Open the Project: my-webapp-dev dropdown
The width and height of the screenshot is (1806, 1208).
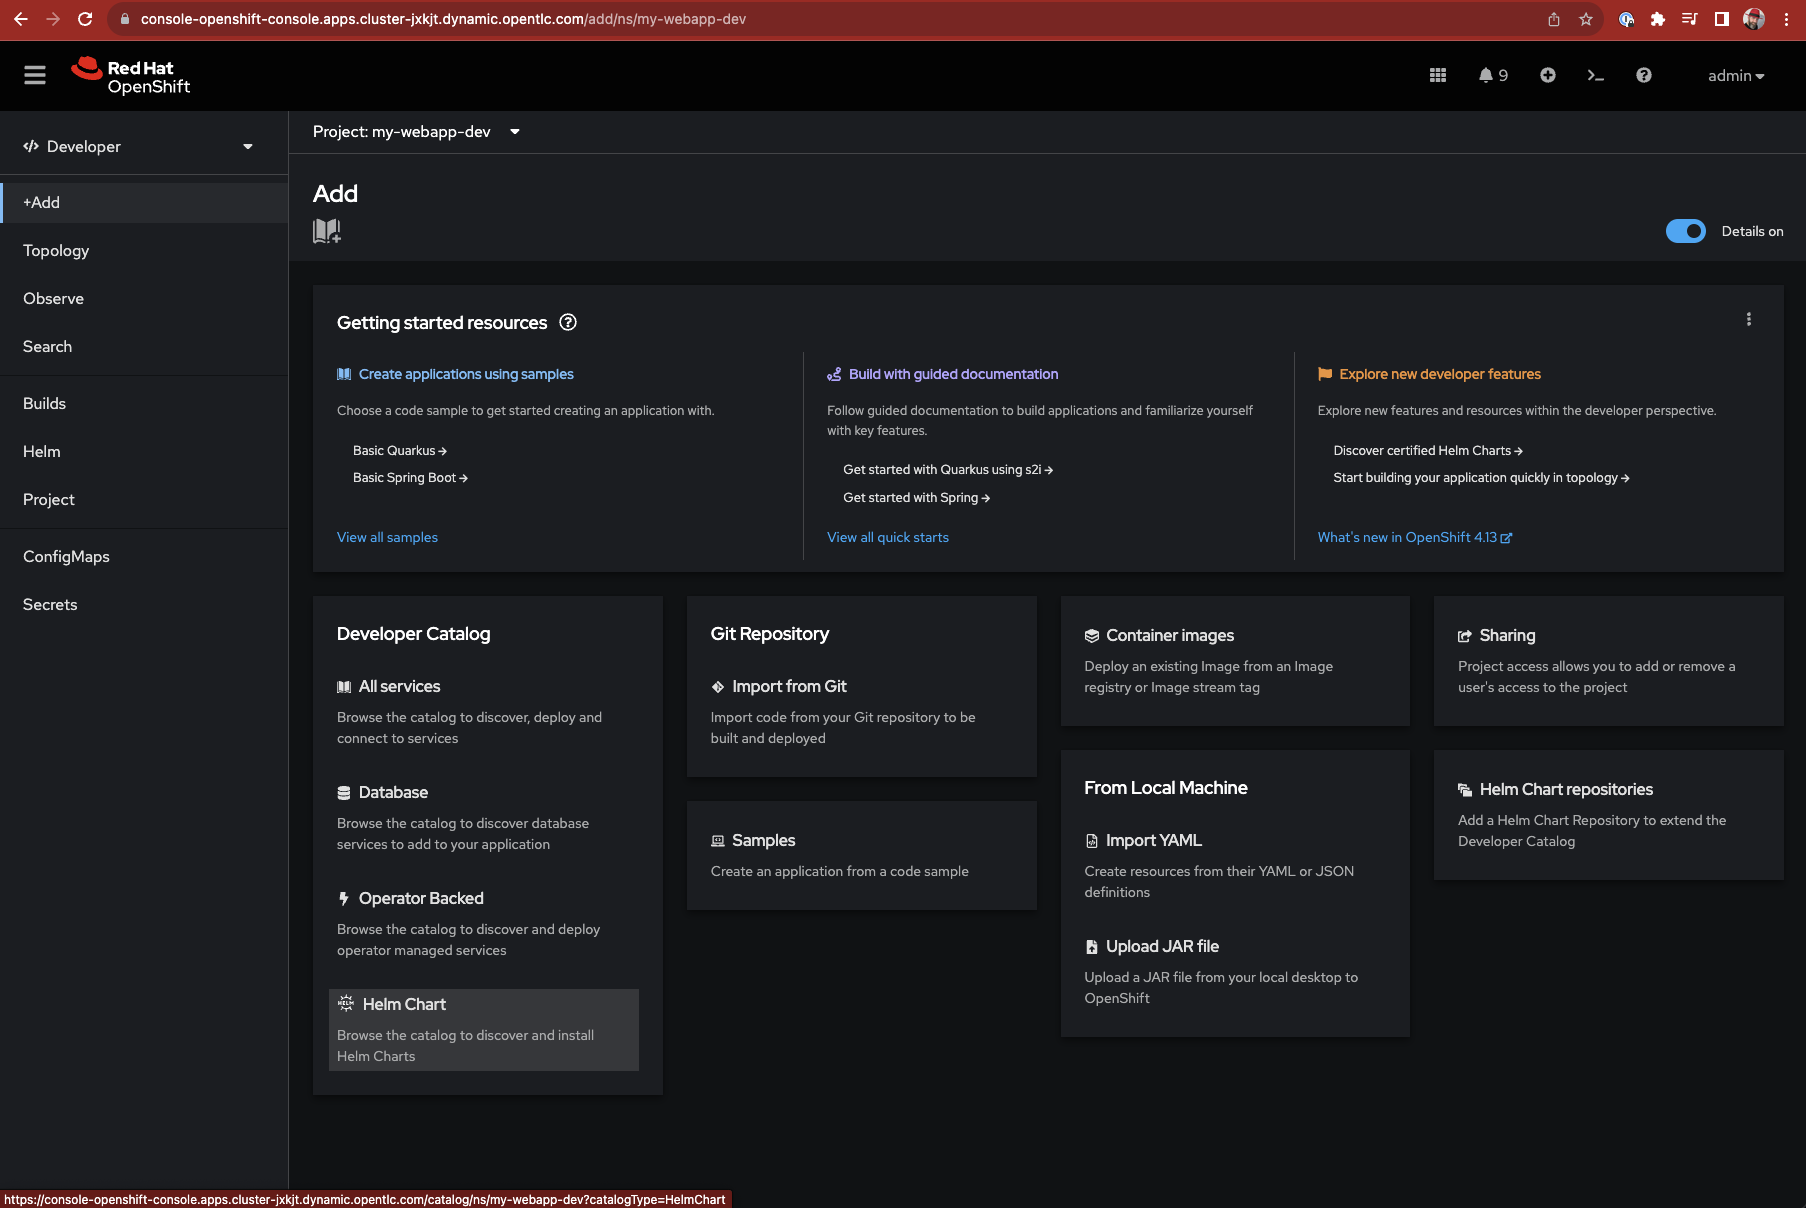(417, 131)
